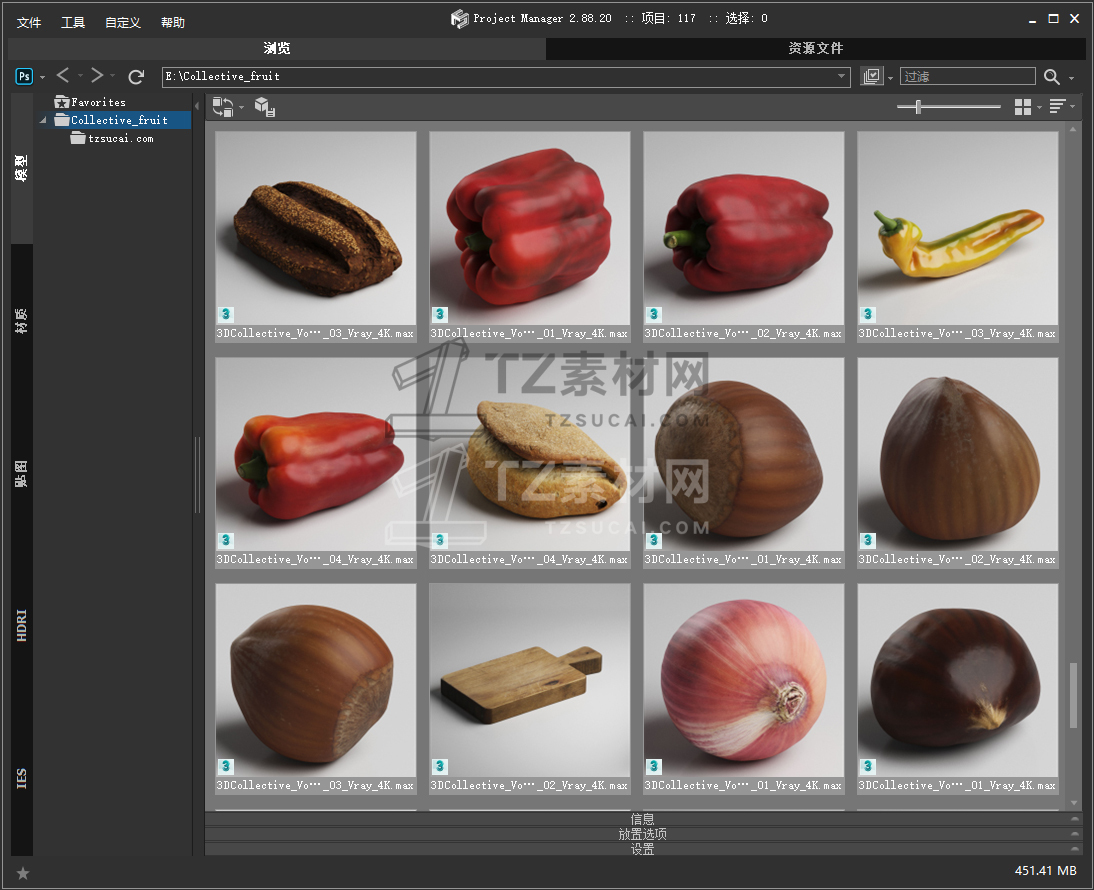Select the red onion model thumbnail

[743, 680]
